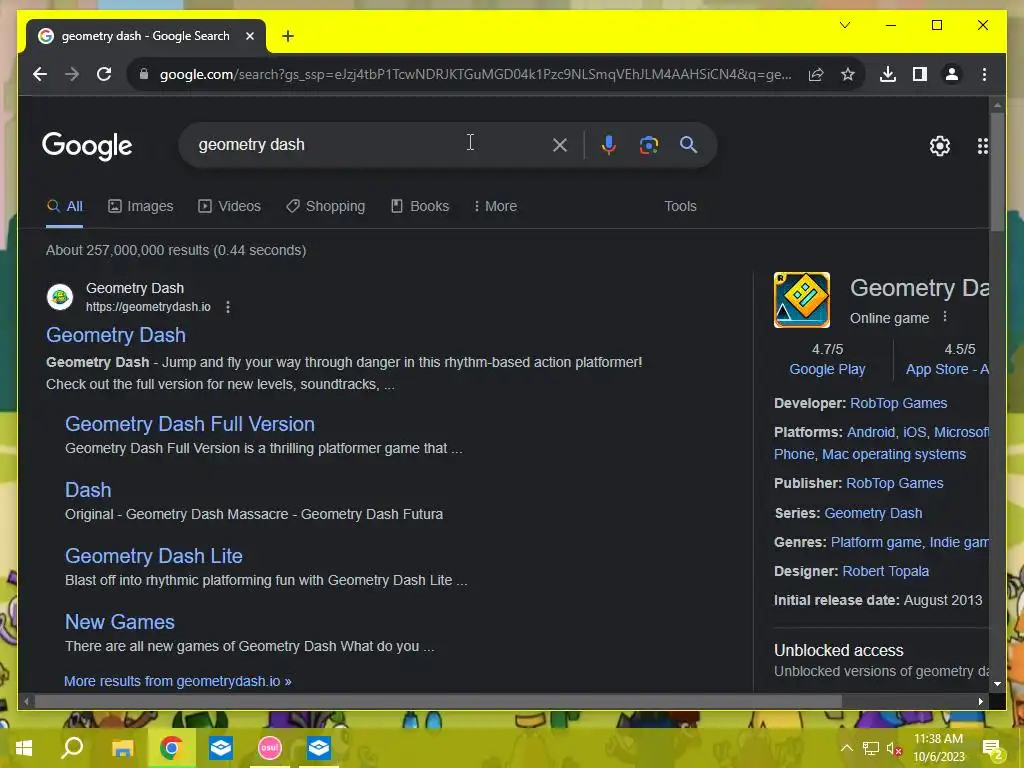Screen dimensions: 1024x768
Task: Open the Windows Start menu
Action: click(x=24, y=748)
